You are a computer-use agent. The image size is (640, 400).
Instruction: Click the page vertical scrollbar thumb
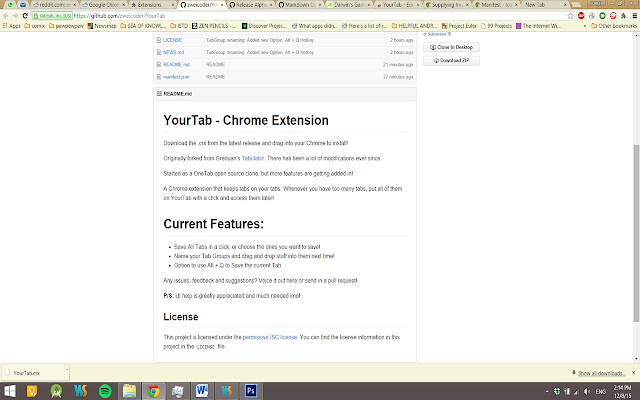tap(636, 233)
